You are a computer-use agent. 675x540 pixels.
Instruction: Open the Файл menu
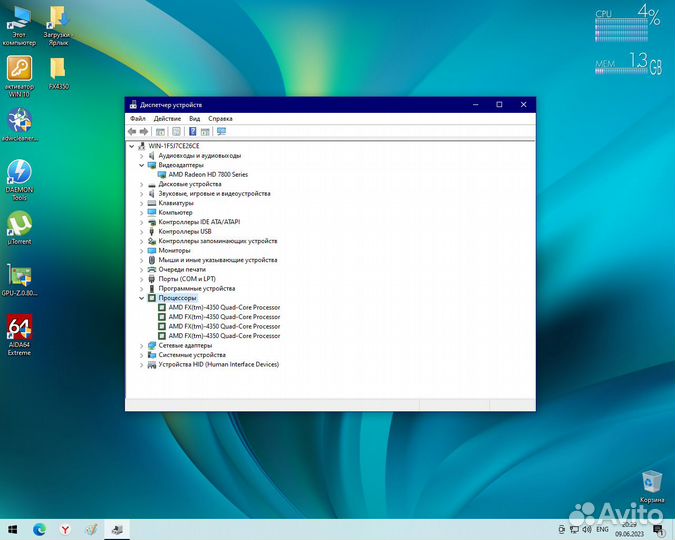coord(138,118)
